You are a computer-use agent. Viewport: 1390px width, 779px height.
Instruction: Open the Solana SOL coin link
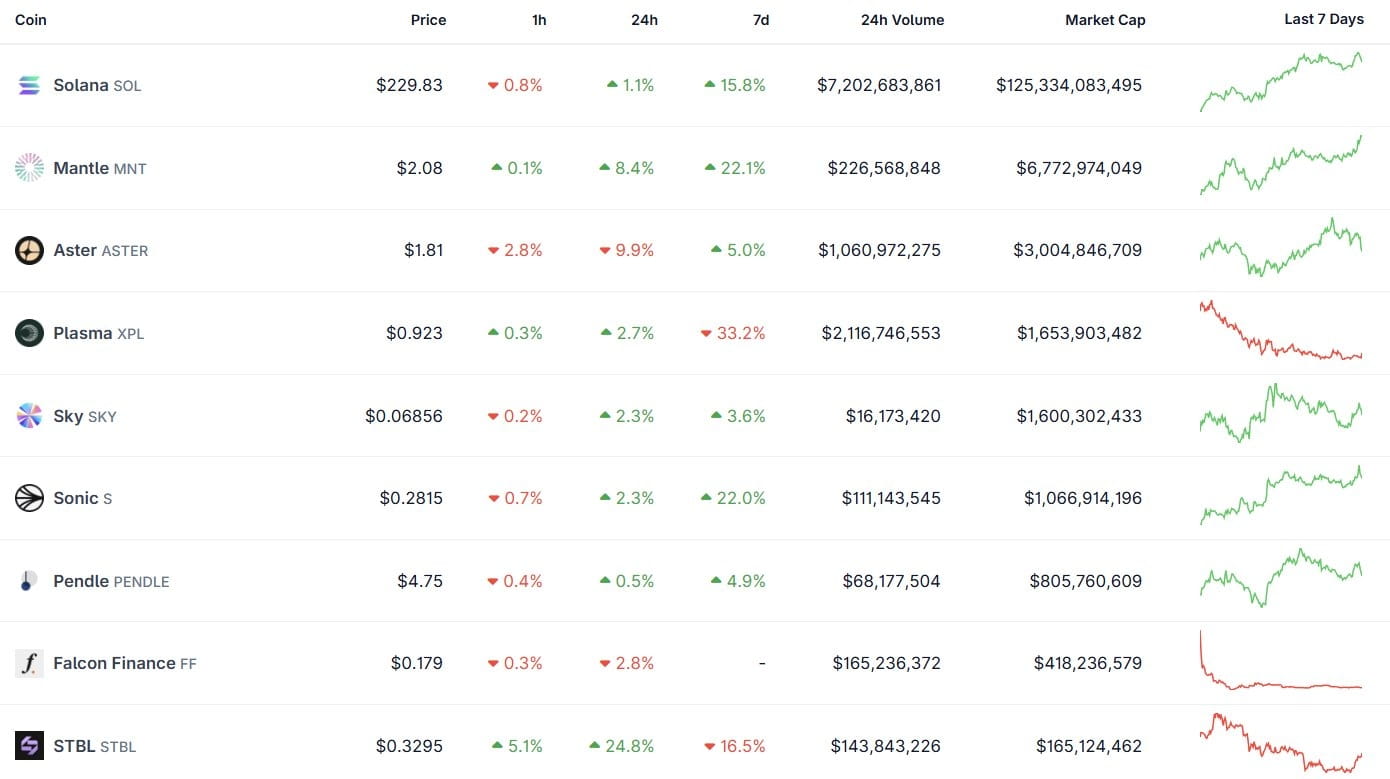97,85
